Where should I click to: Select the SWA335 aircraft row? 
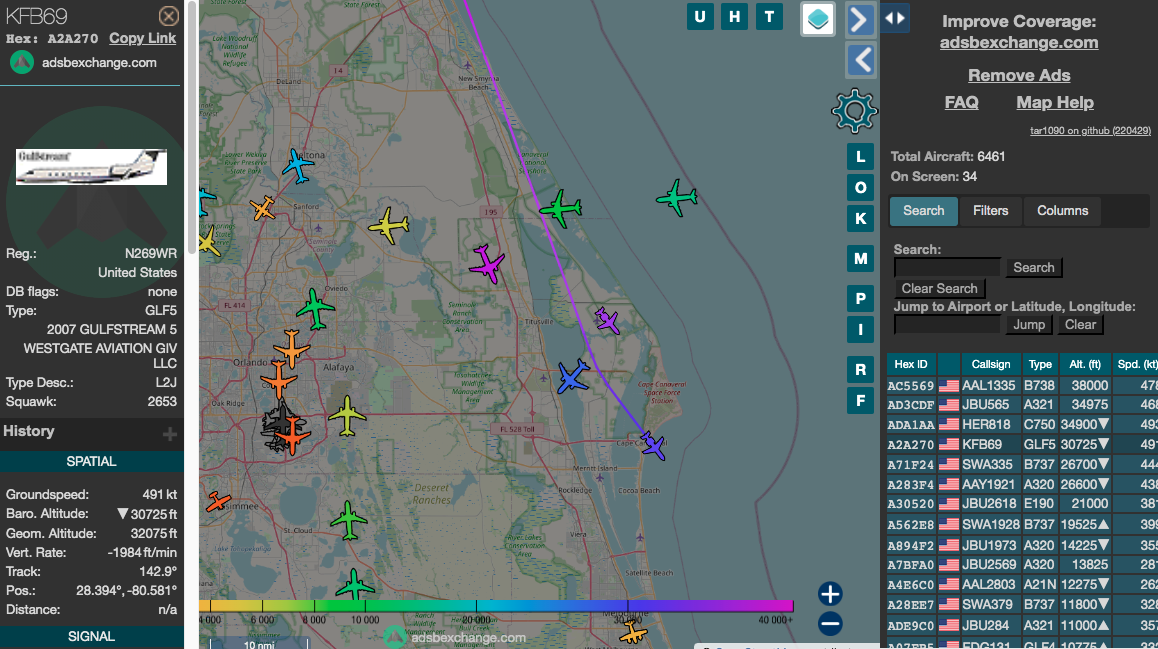[x=1022, y=464]
